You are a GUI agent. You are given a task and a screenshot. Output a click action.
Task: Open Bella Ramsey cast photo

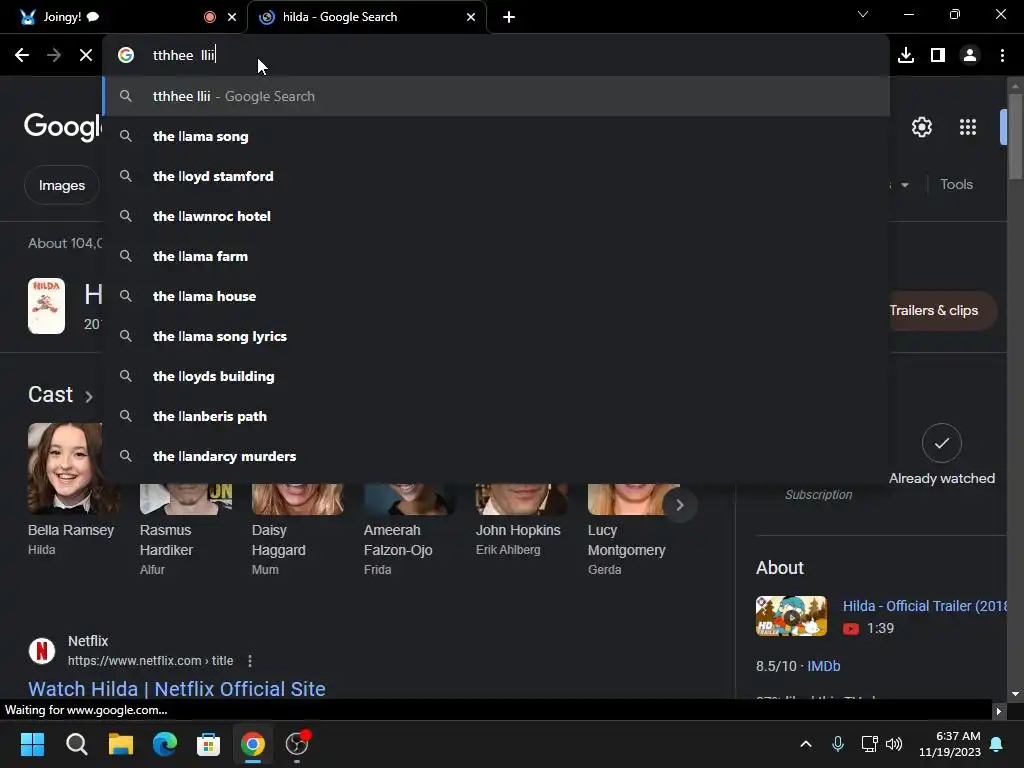click(x=65, y=468)
